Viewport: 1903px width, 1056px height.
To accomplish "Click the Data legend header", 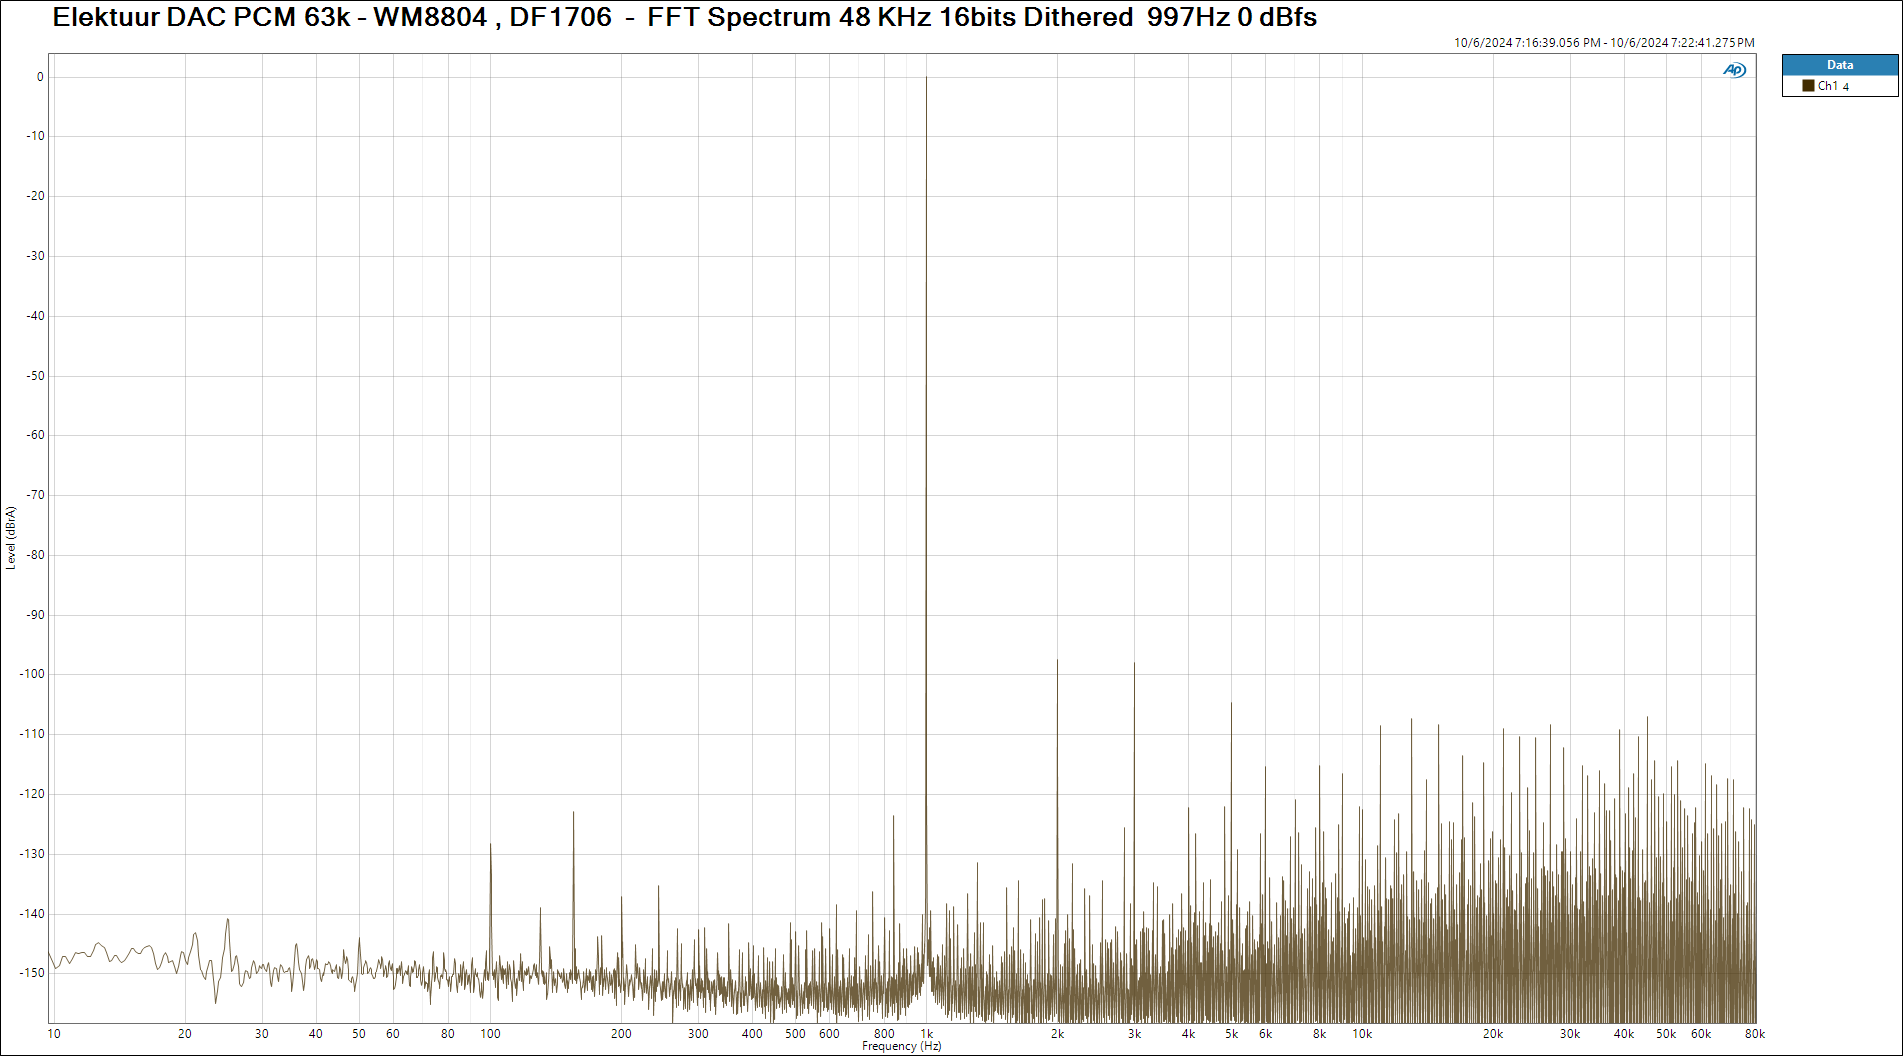I will pyautogui.click(x=1839, y=65).
